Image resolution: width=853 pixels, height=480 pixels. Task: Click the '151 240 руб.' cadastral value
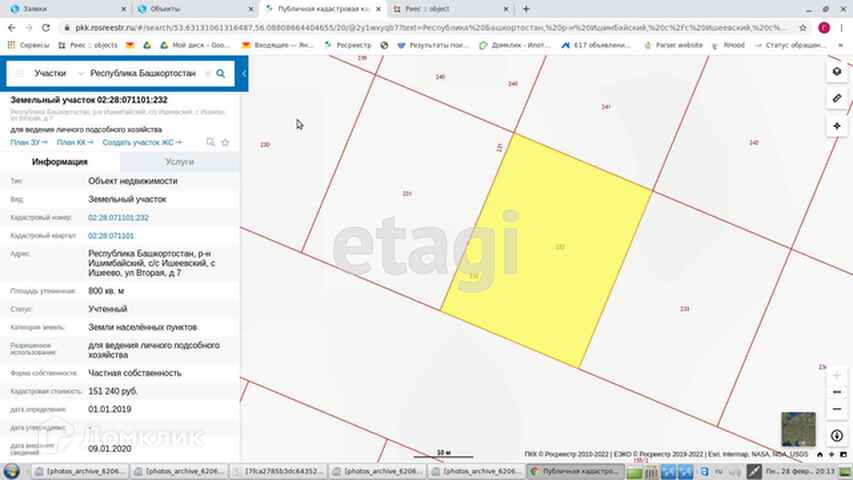[x=113, y=391]
